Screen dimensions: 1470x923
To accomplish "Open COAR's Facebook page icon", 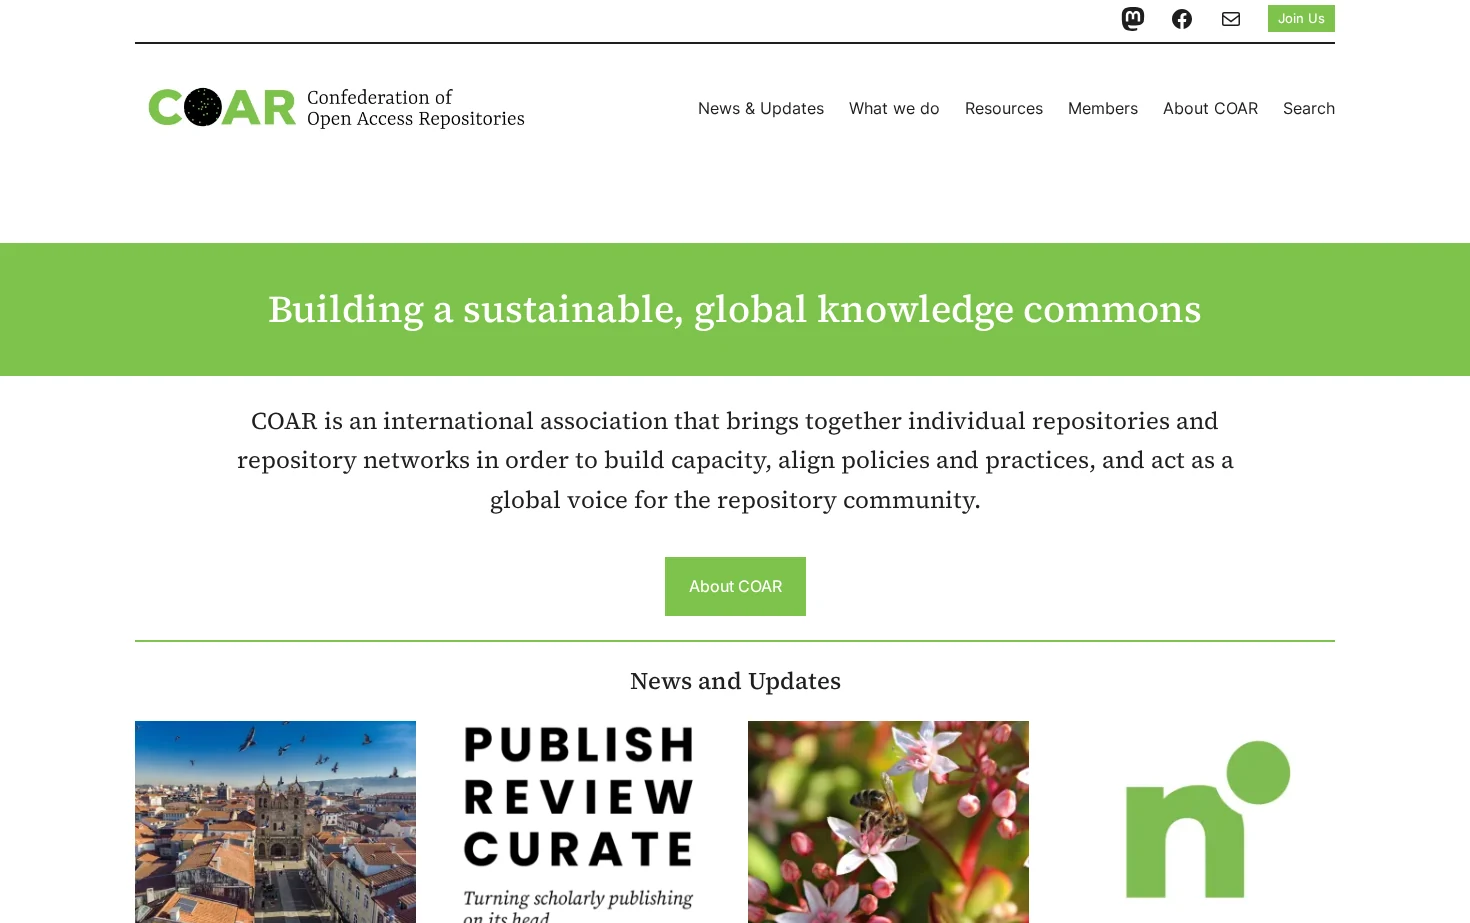I will click(1182, 19).
